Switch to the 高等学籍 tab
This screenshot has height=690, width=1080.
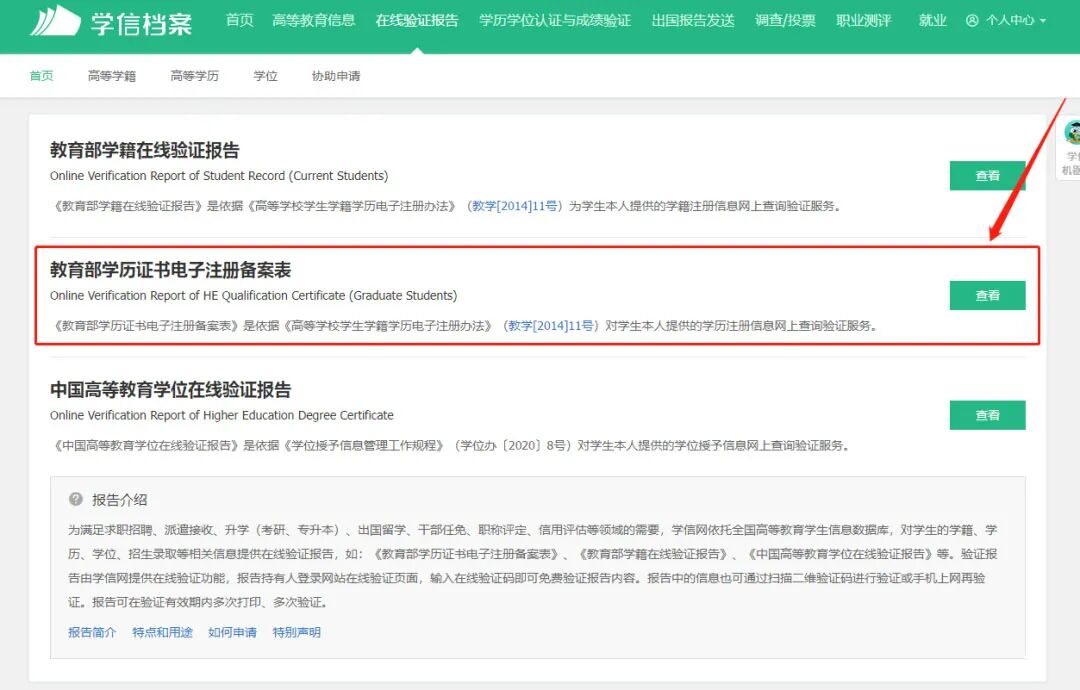point(111,75)
